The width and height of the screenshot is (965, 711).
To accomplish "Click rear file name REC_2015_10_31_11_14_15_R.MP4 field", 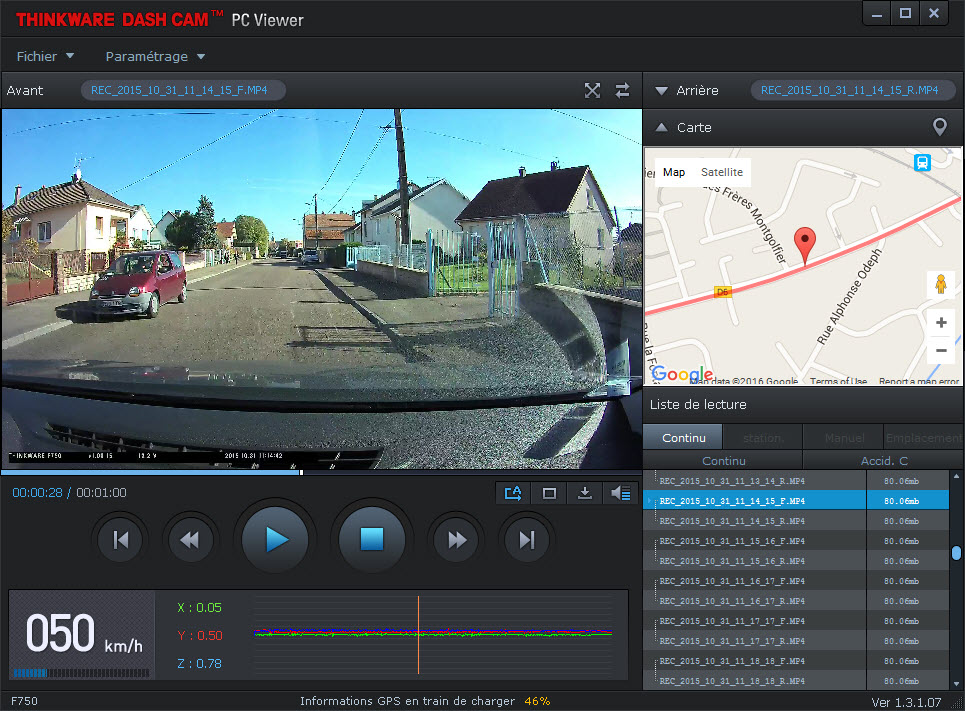I will pyautogui.click(x=852, y=90).
